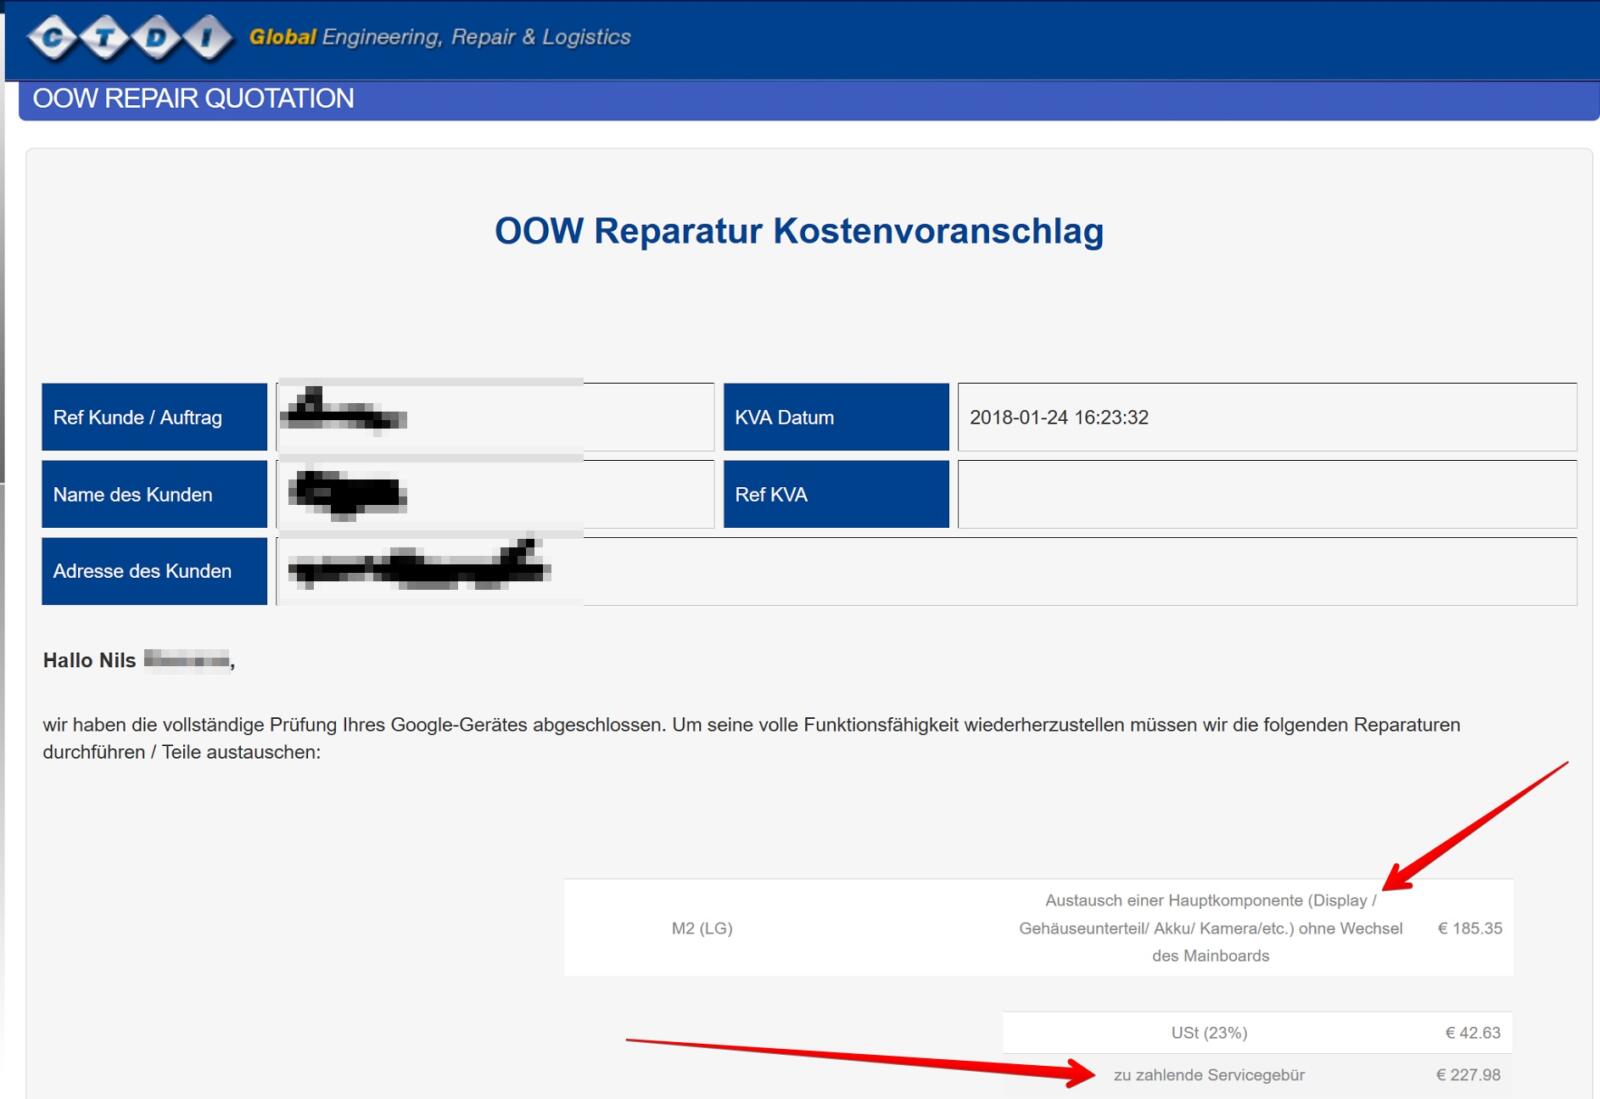Click the € 227.98 total service fee
1600x1099 pixels.
pos(1468,1075)
